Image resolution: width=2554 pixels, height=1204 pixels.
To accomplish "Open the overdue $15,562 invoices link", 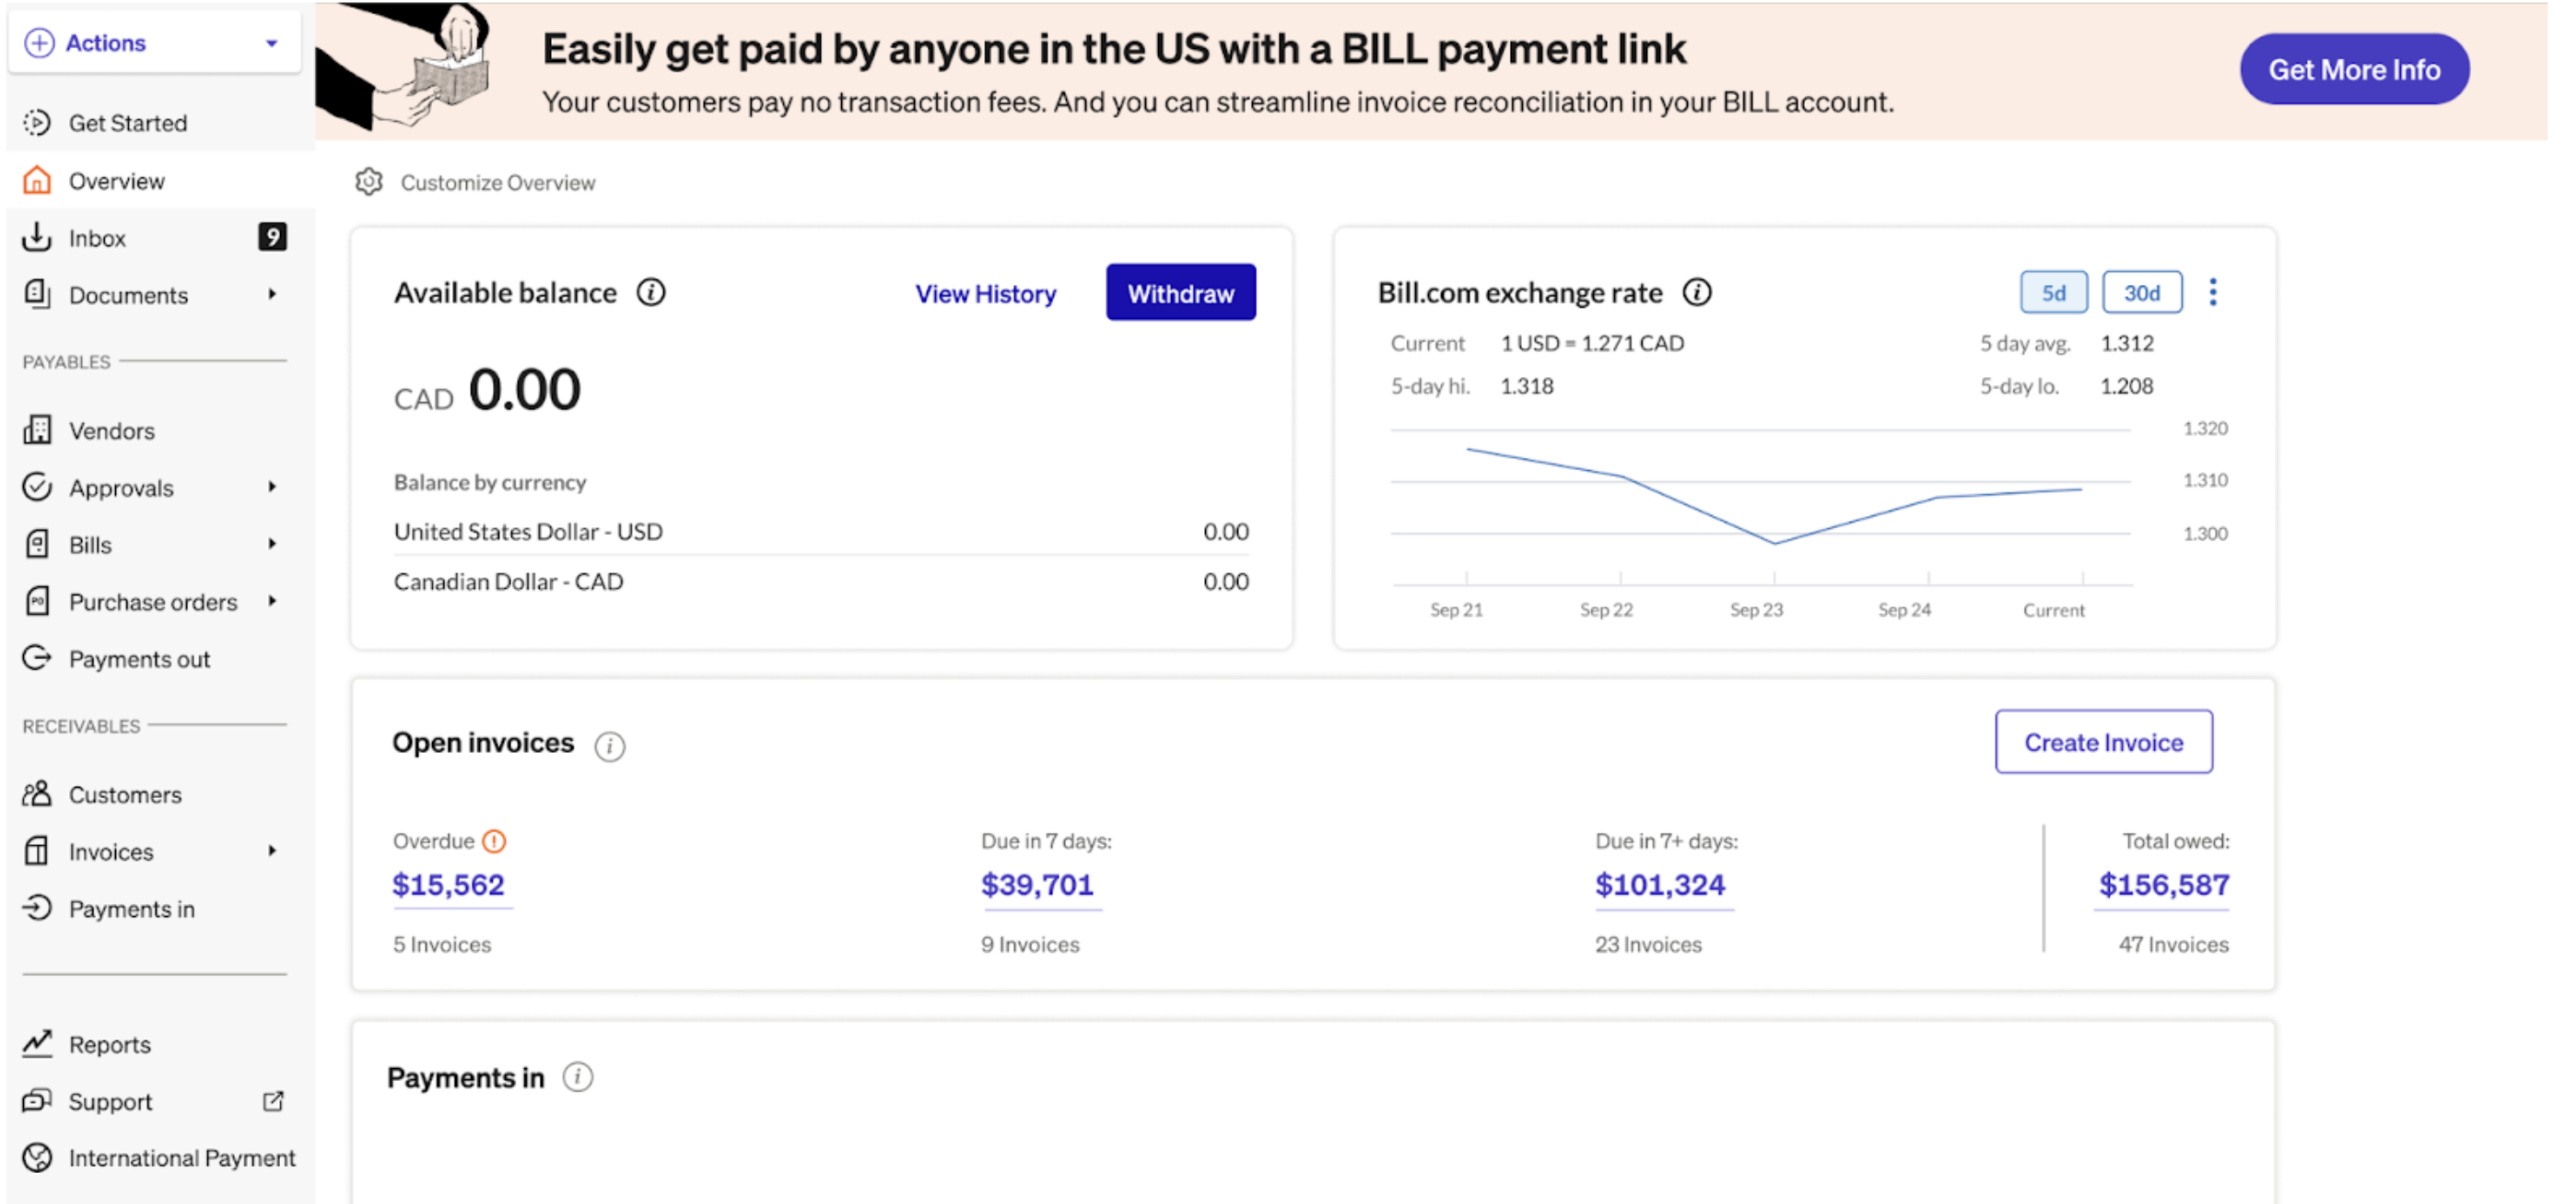I will [x=449, y=884].
